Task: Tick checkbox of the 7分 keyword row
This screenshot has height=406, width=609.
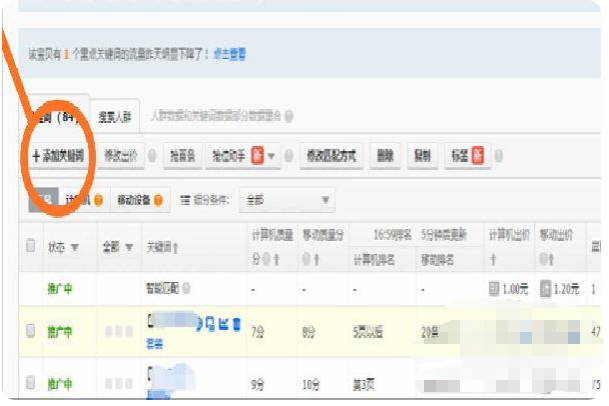Action: coord(30,331)
